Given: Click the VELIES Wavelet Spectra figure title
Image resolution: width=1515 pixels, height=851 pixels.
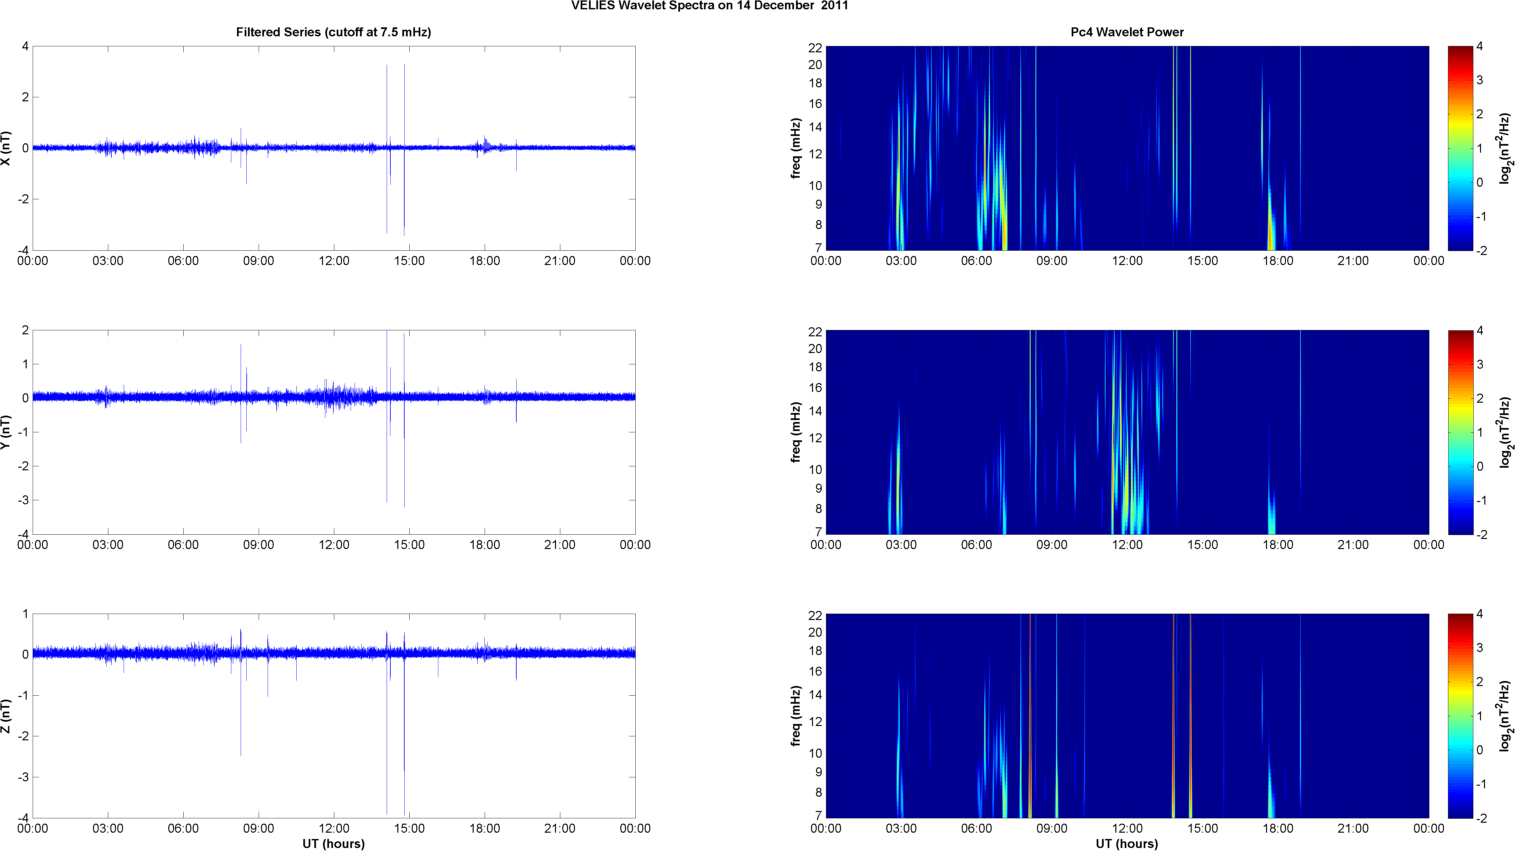Looking at the screenshot, I should coord(709,6).
